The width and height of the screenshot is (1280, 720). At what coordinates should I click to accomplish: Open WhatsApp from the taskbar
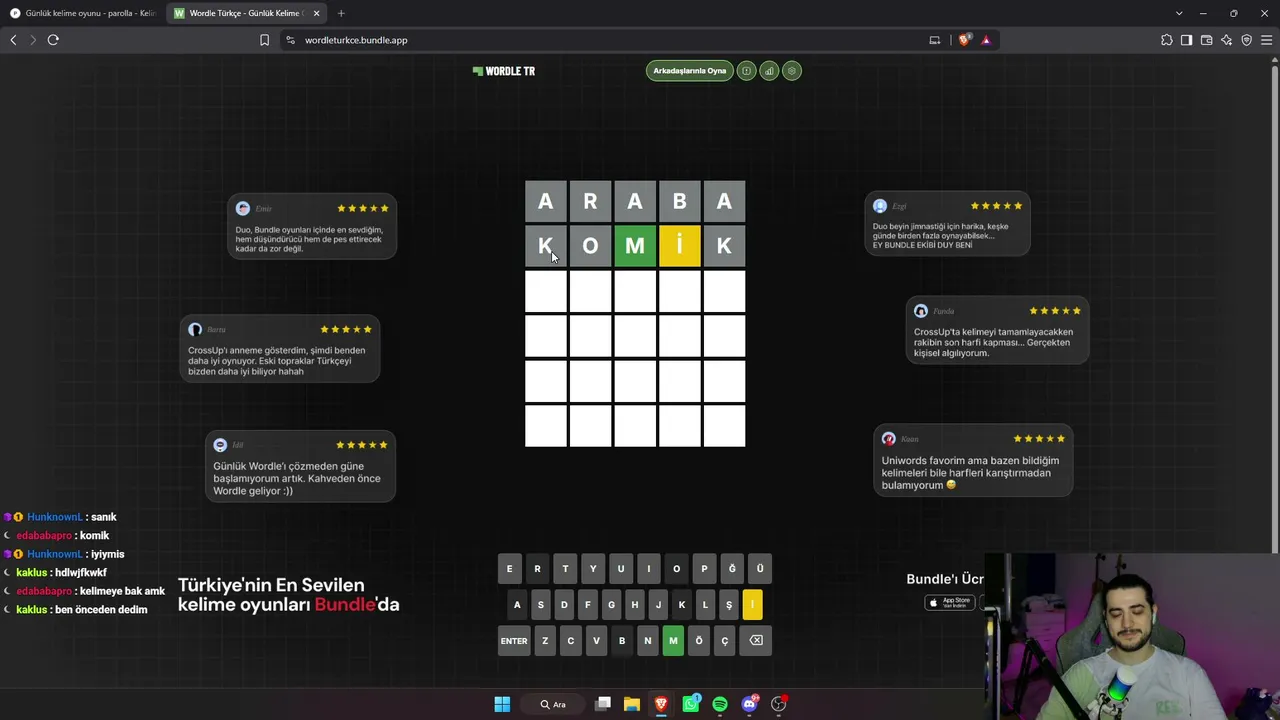tap(691, 704)
